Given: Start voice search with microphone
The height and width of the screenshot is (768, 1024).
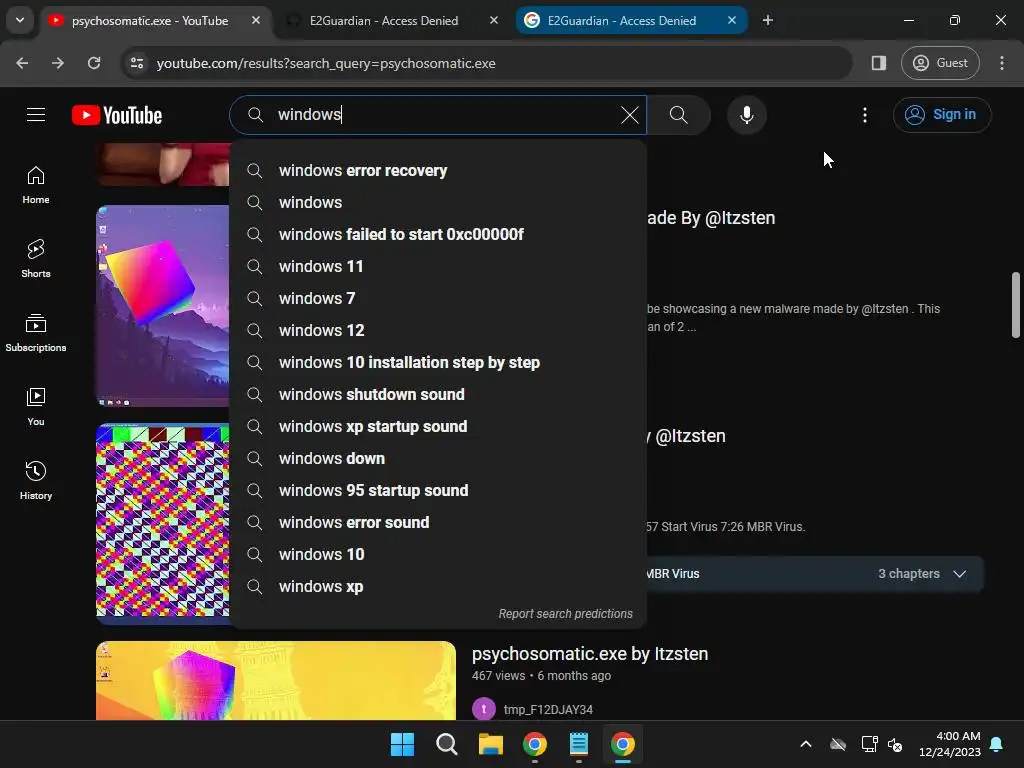Looking at the screenshot, I should point(746,115).
